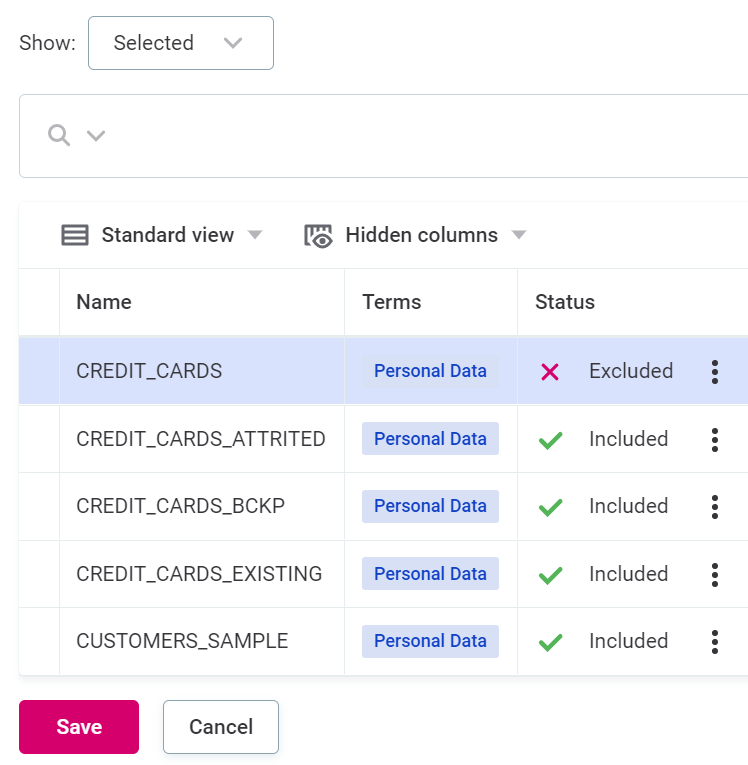Open kebab menu for CREDIT_CARDS_BCKP row
Image resolution: width=748 pixels, height=765 pixels.
[x=714, y=506]
